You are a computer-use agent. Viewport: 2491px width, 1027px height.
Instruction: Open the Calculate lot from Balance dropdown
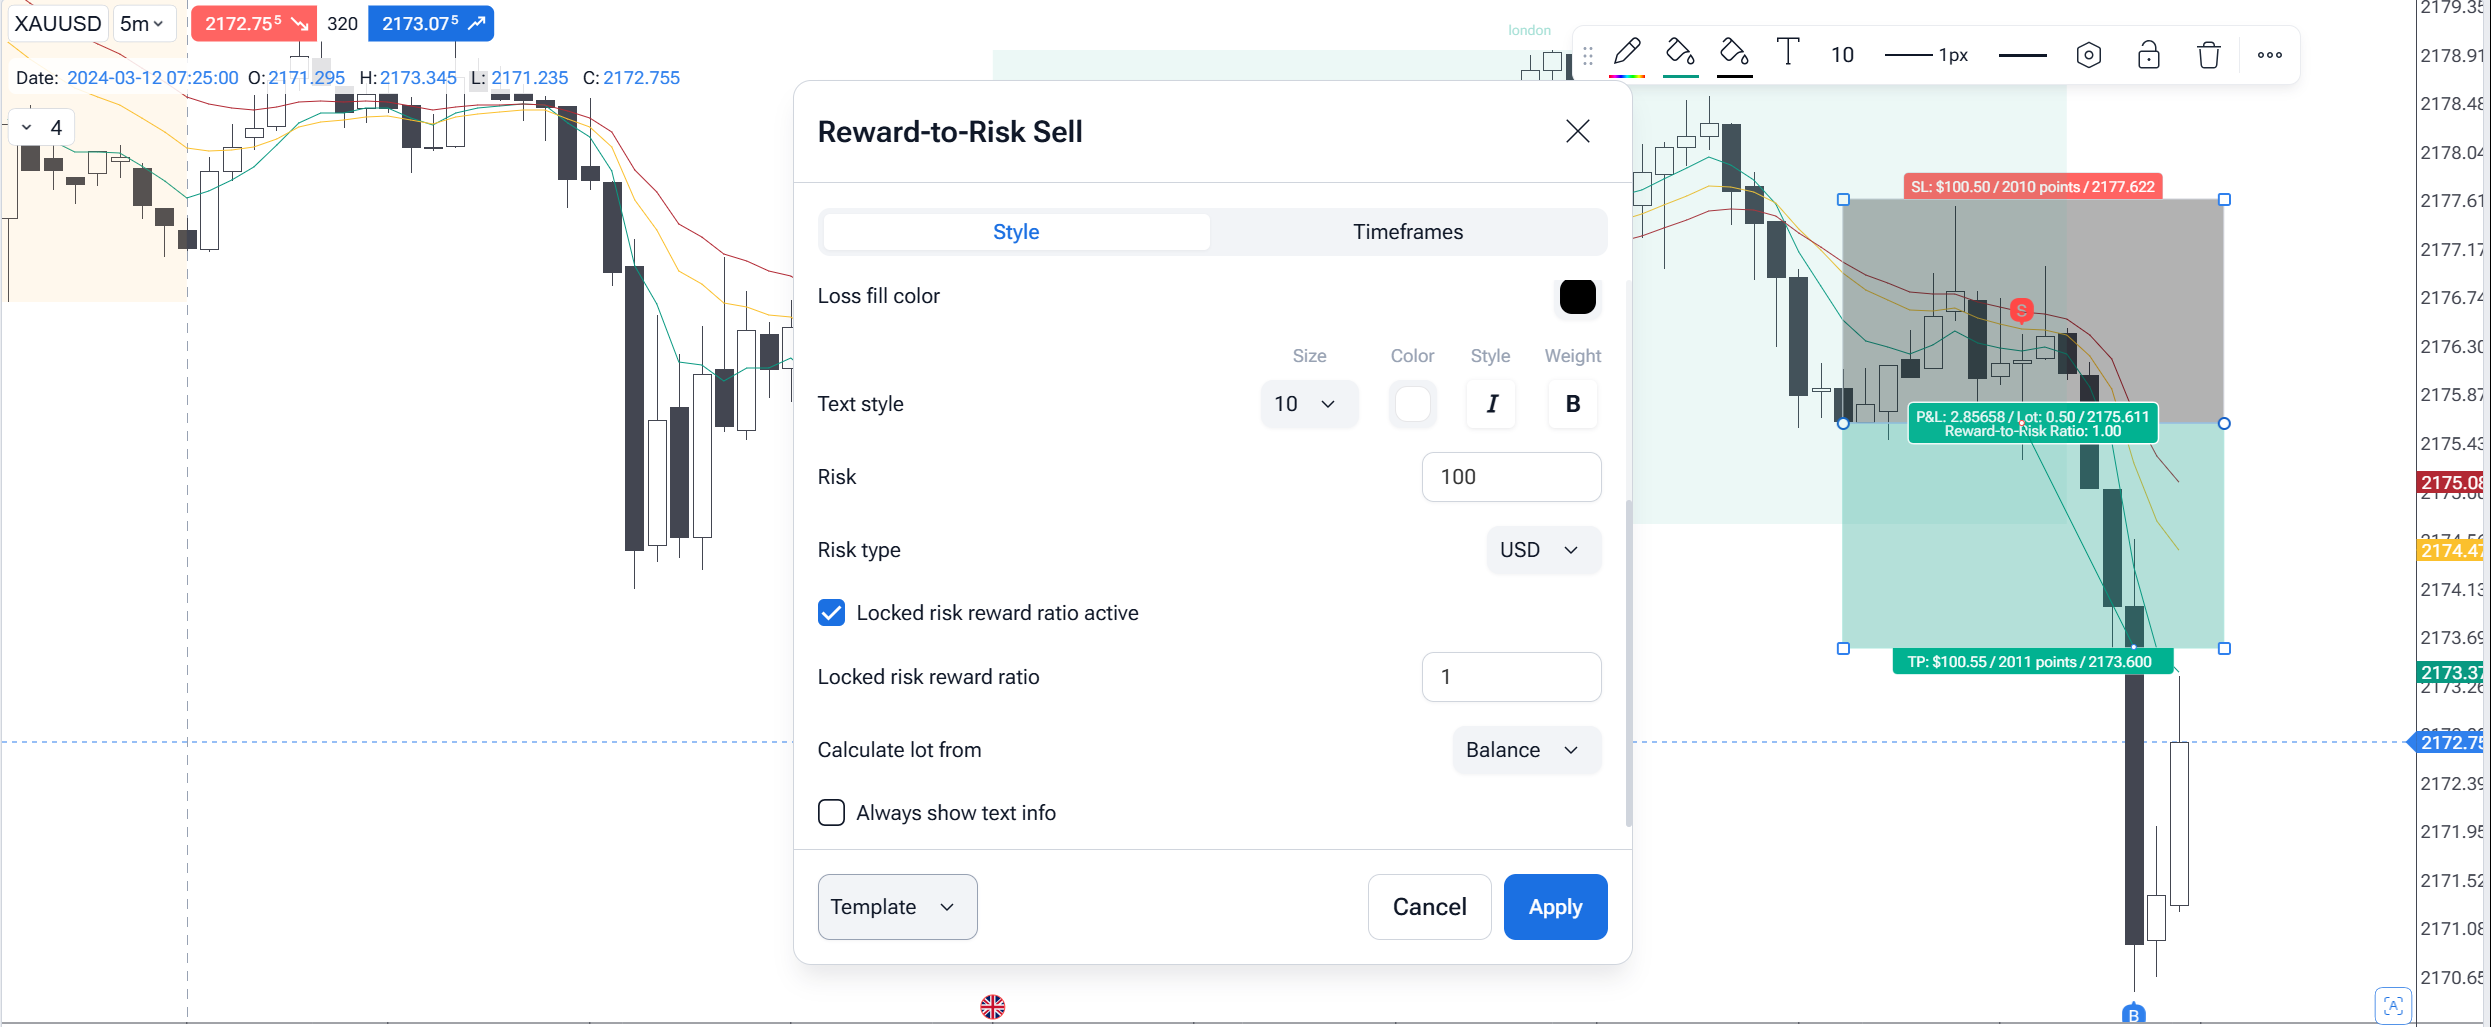click(1525, 750)
